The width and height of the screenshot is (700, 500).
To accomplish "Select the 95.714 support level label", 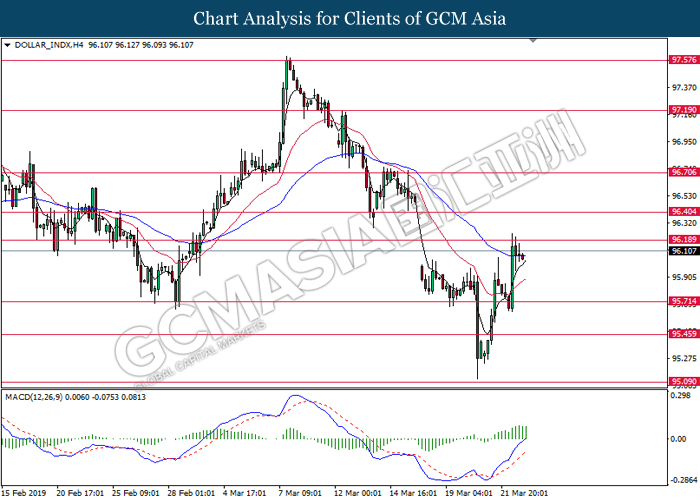I will tap(683, 302).
